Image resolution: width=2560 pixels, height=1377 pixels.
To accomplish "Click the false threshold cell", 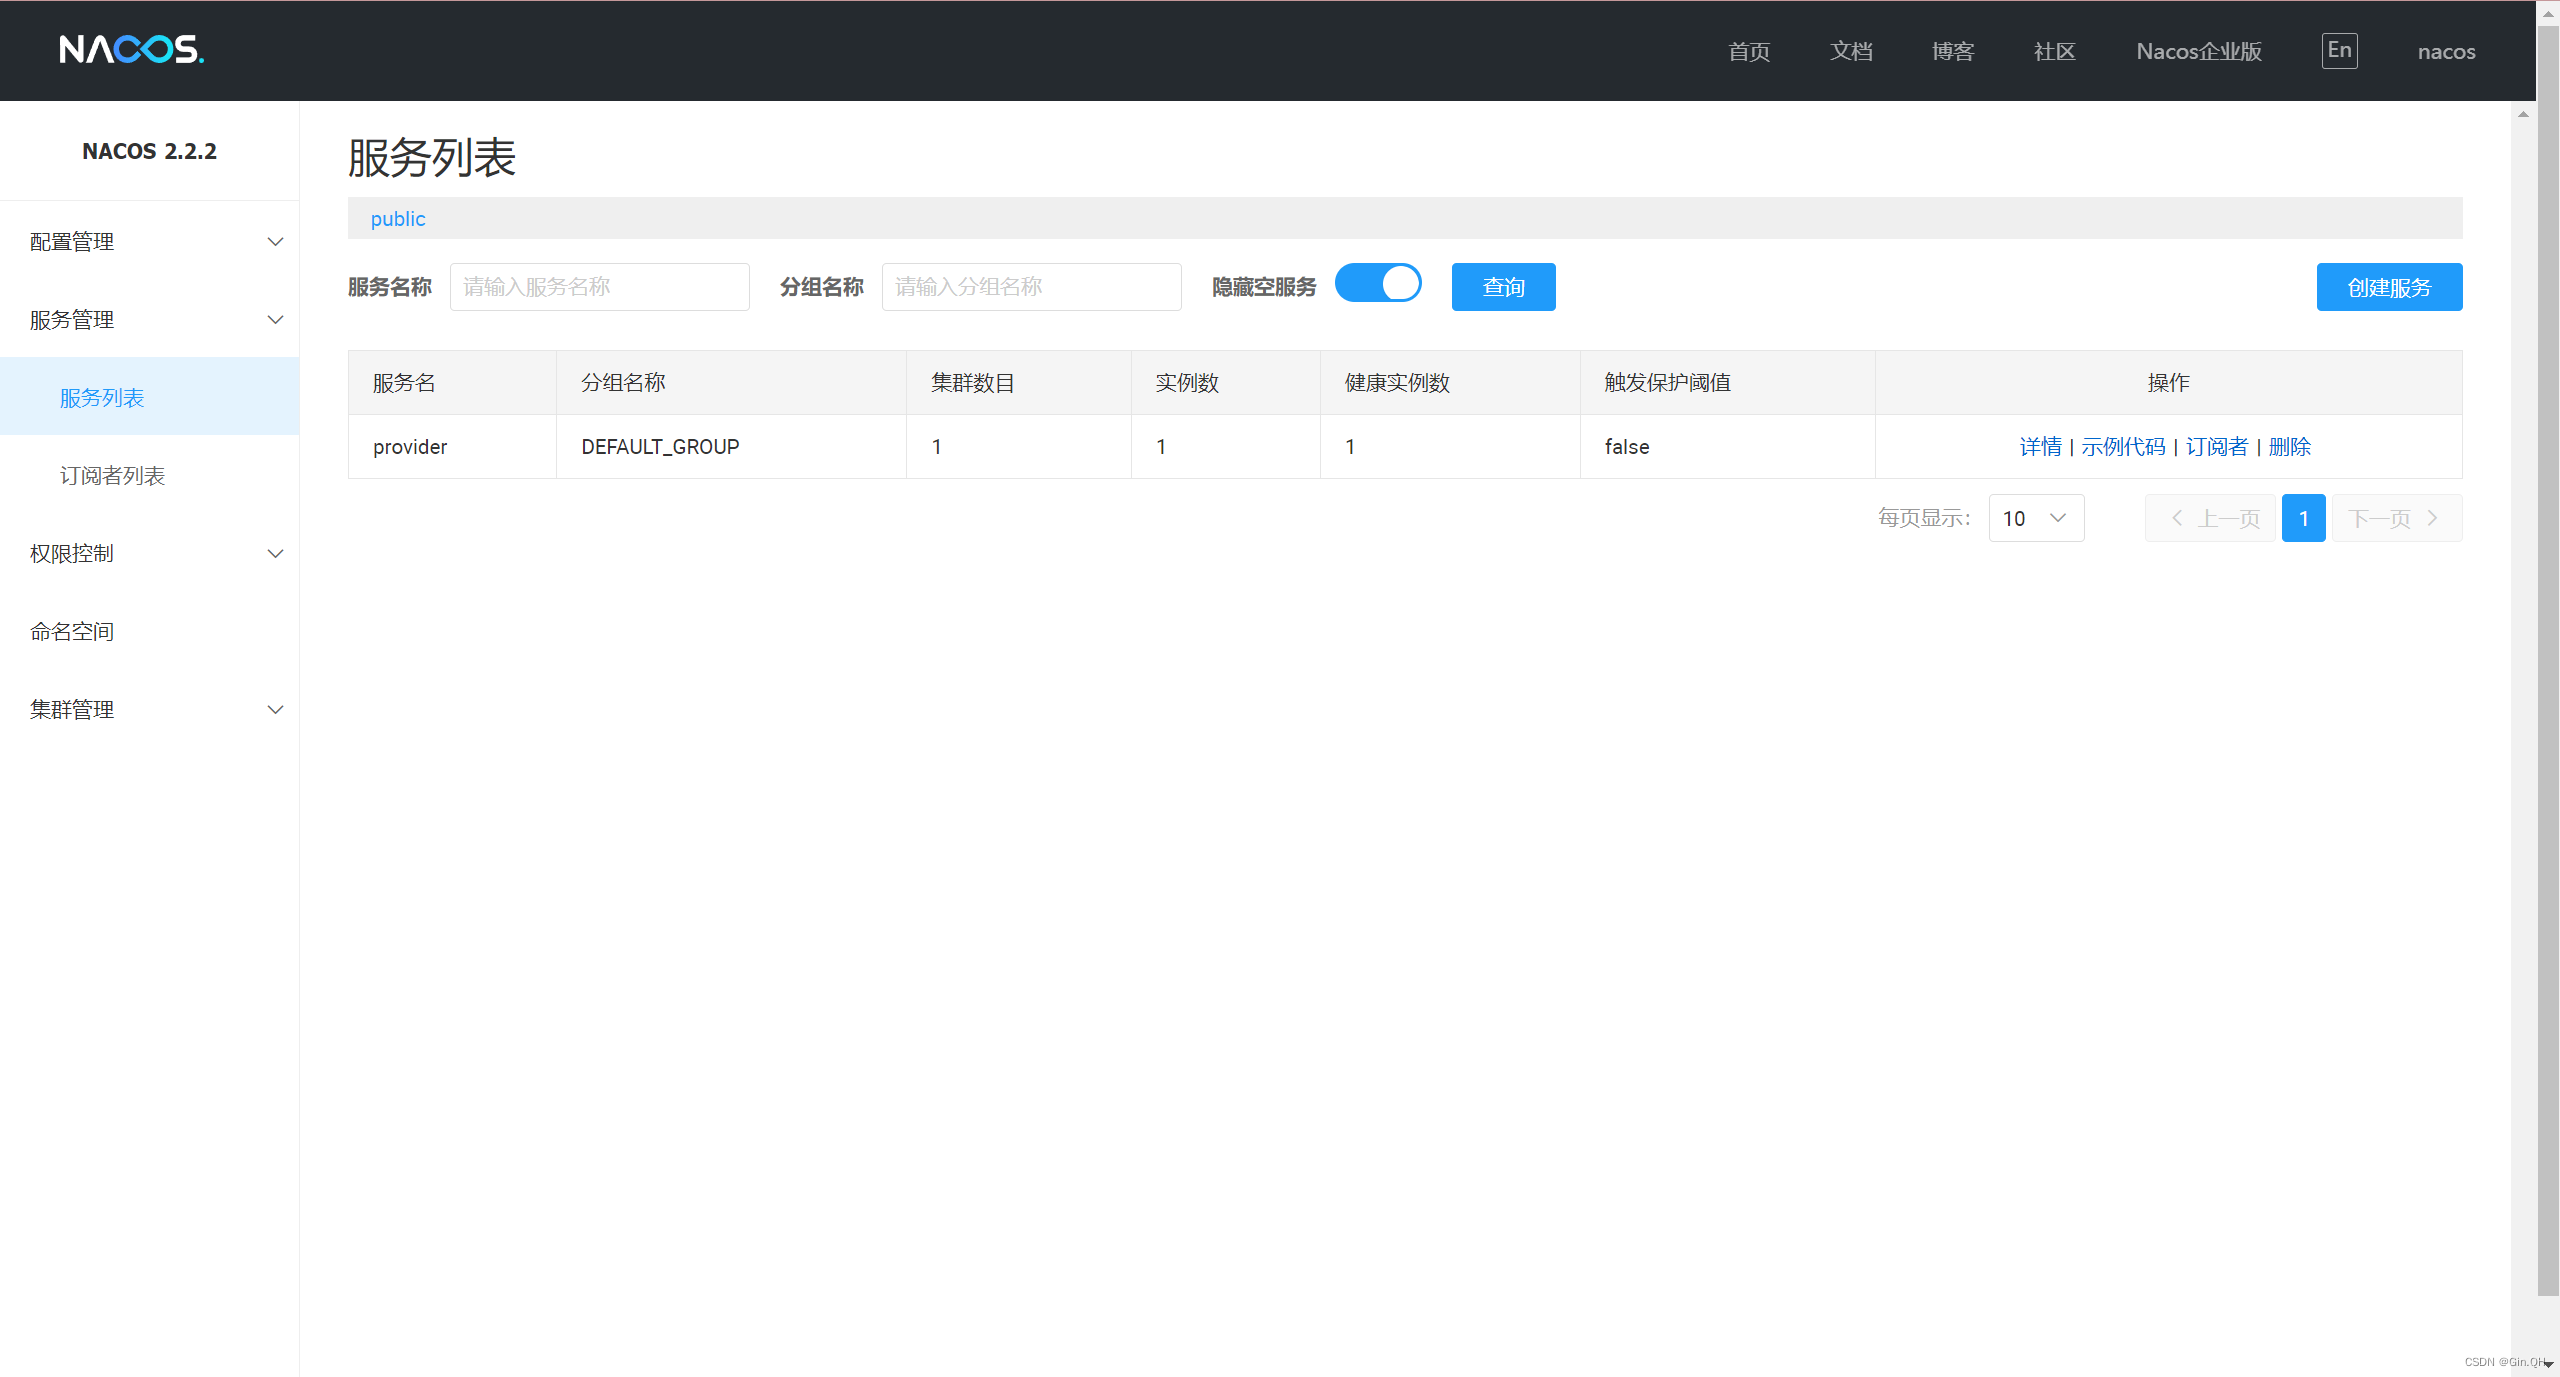I will [x=1727, y=447].
